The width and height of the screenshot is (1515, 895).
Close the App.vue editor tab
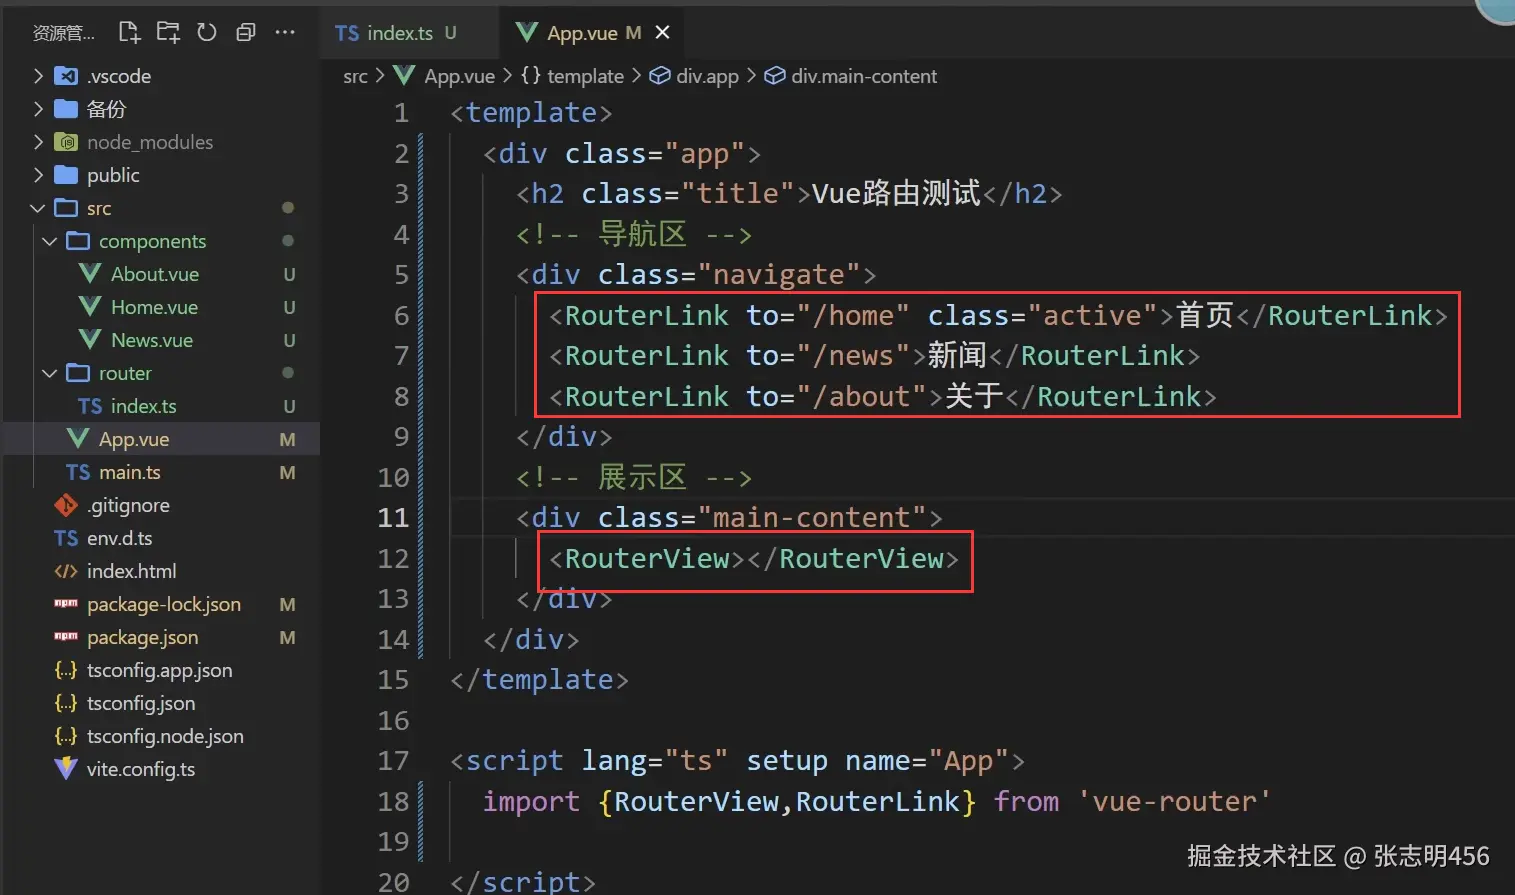coord(662,33)
